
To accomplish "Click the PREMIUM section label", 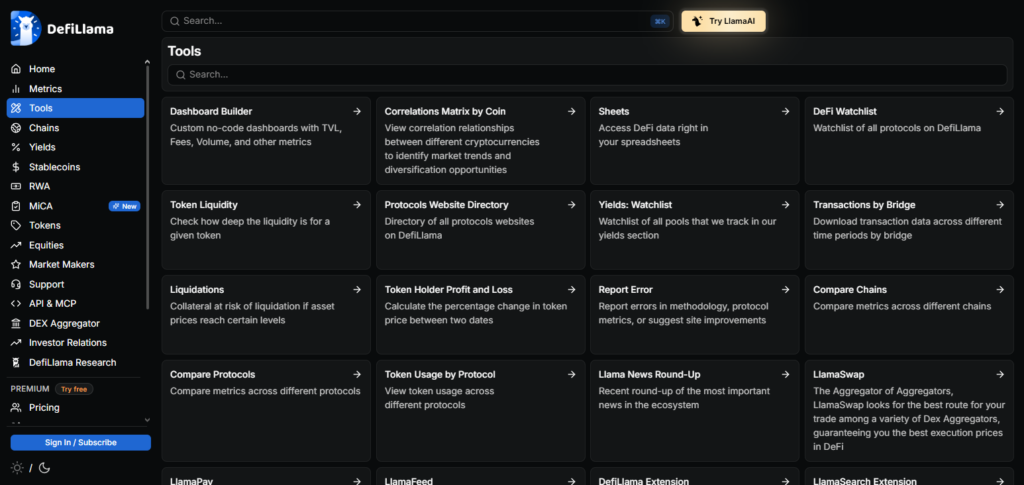I will pos(30,389).
